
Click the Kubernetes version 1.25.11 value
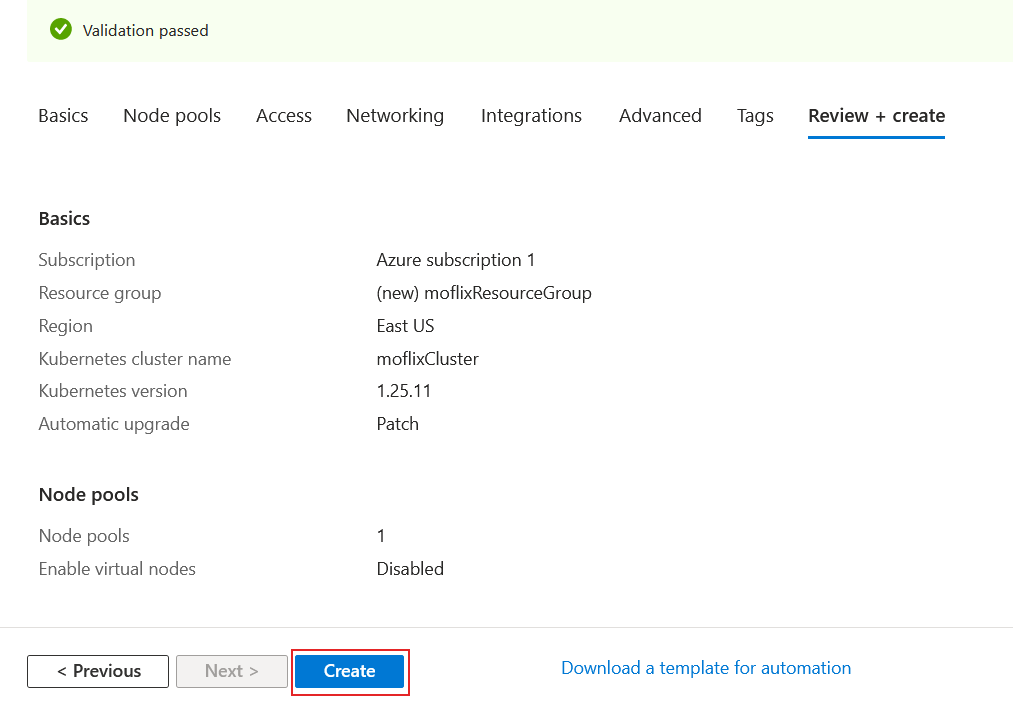click(x=404, y=390)
